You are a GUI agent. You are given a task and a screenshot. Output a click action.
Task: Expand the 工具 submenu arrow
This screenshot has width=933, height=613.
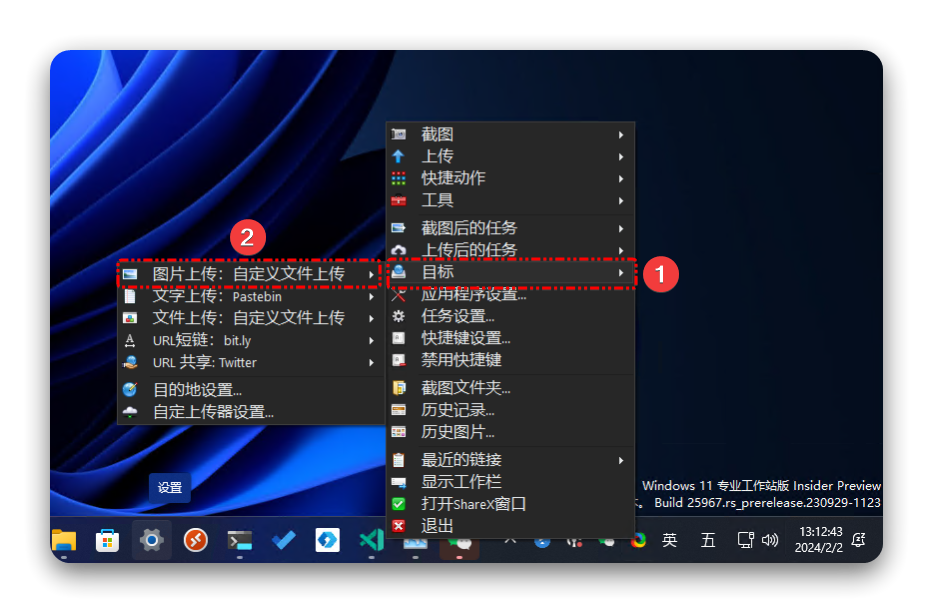coord(621,201)
